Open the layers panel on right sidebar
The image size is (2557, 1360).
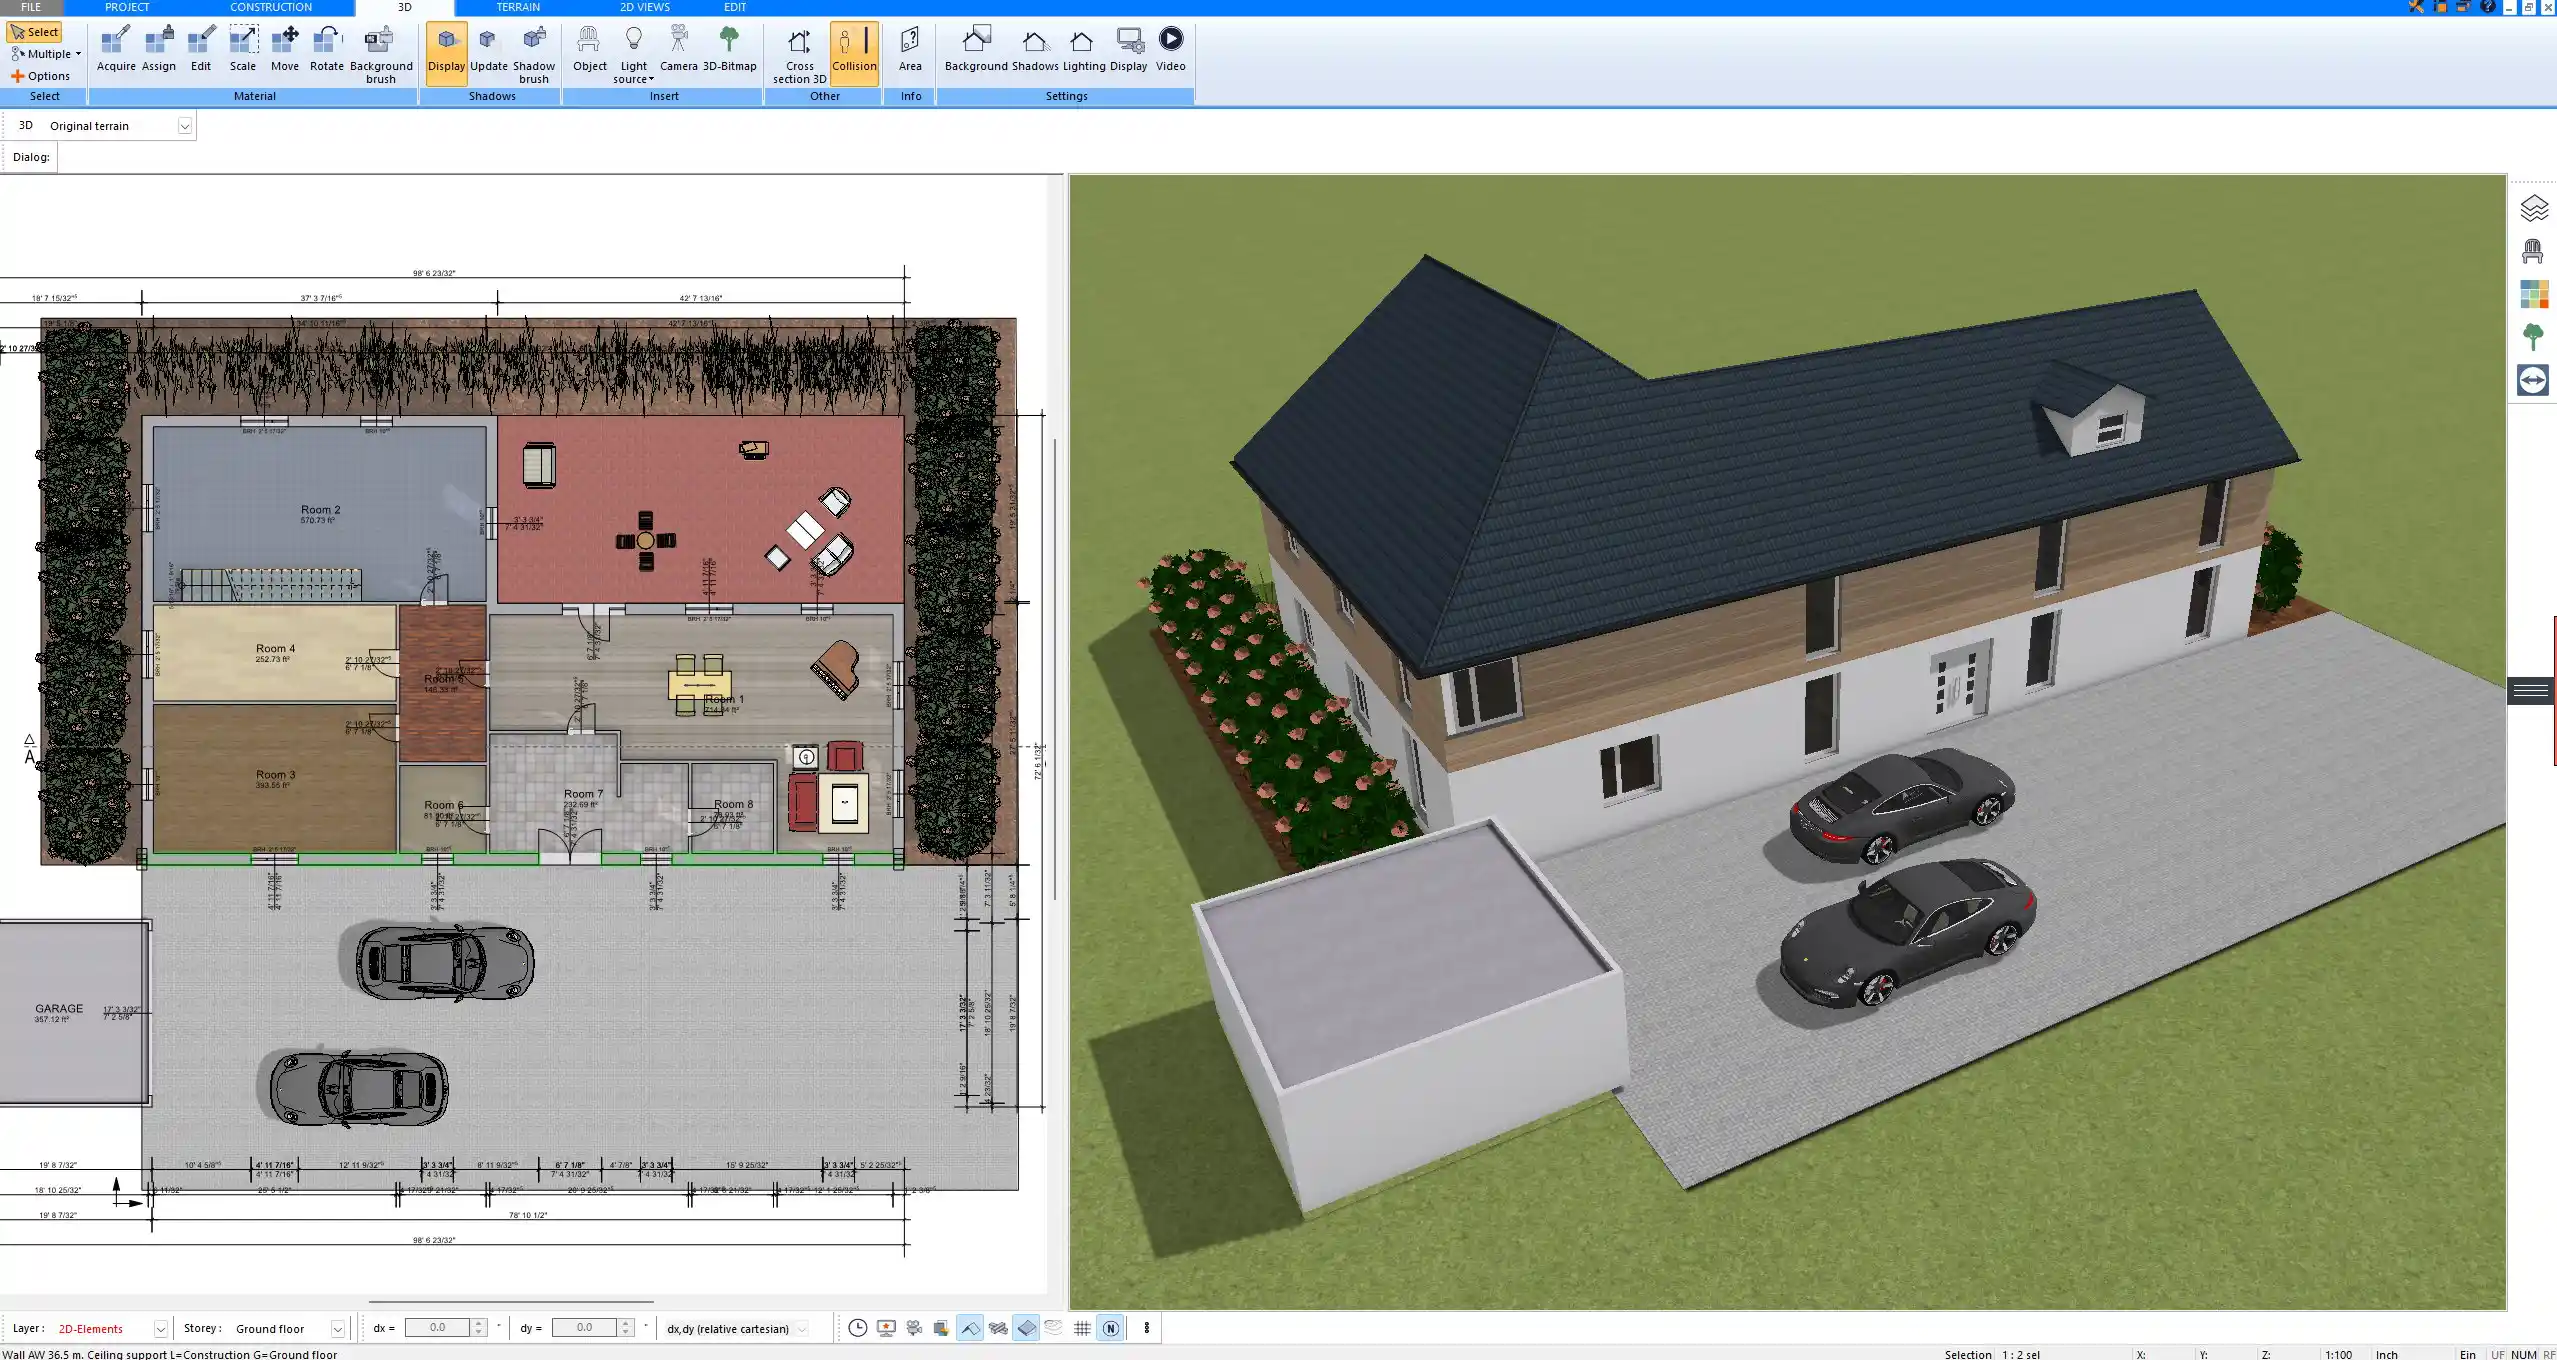(x=2533, y=208)
